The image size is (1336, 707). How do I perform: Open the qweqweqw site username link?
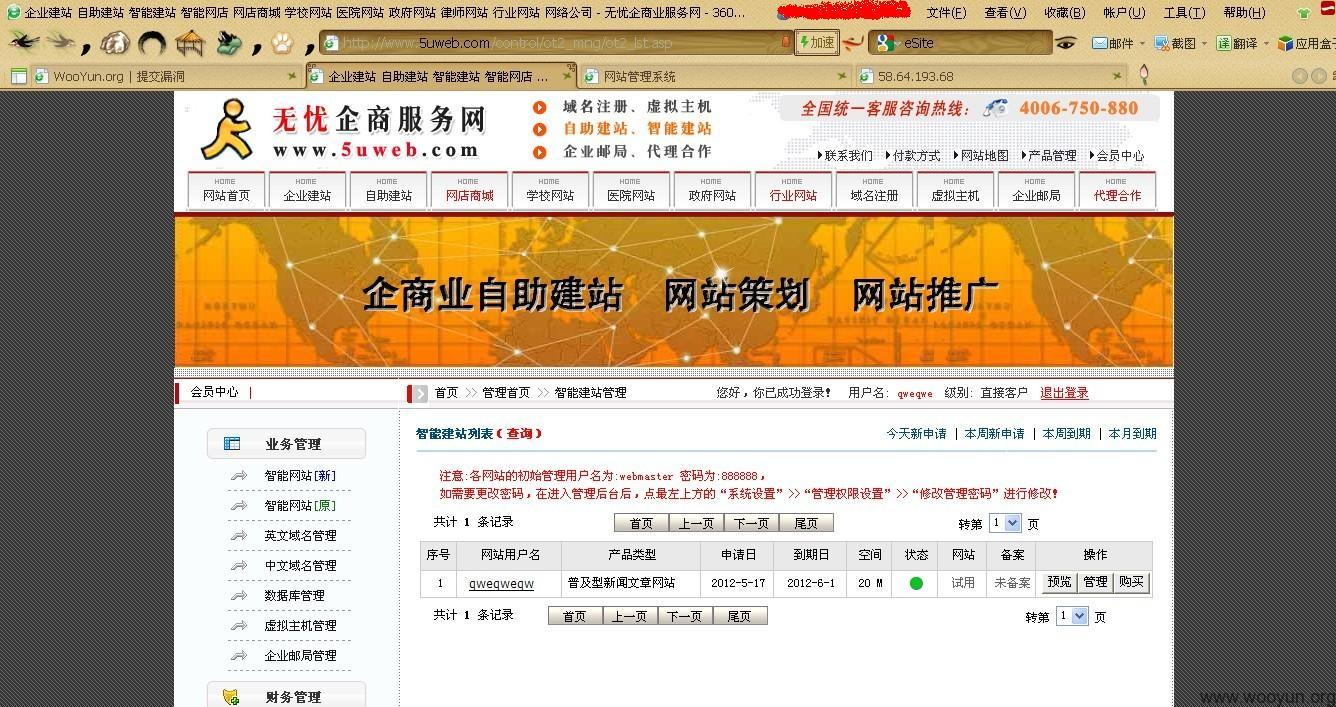(x=501, y=583)
